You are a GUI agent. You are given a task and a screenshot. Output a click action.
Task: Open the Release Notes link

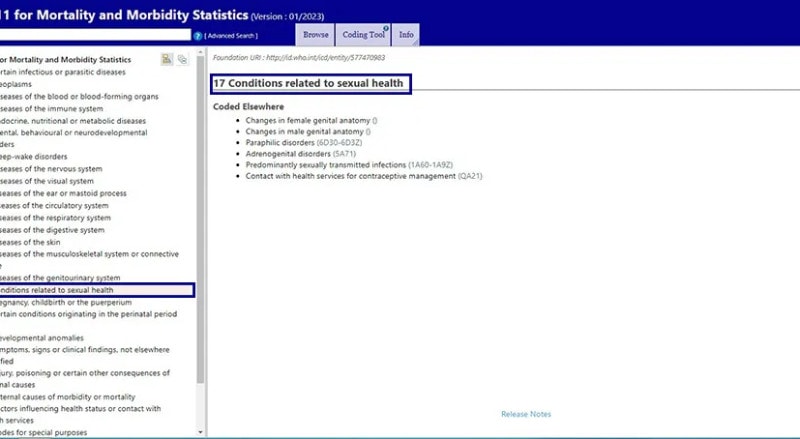click(526, 414)
